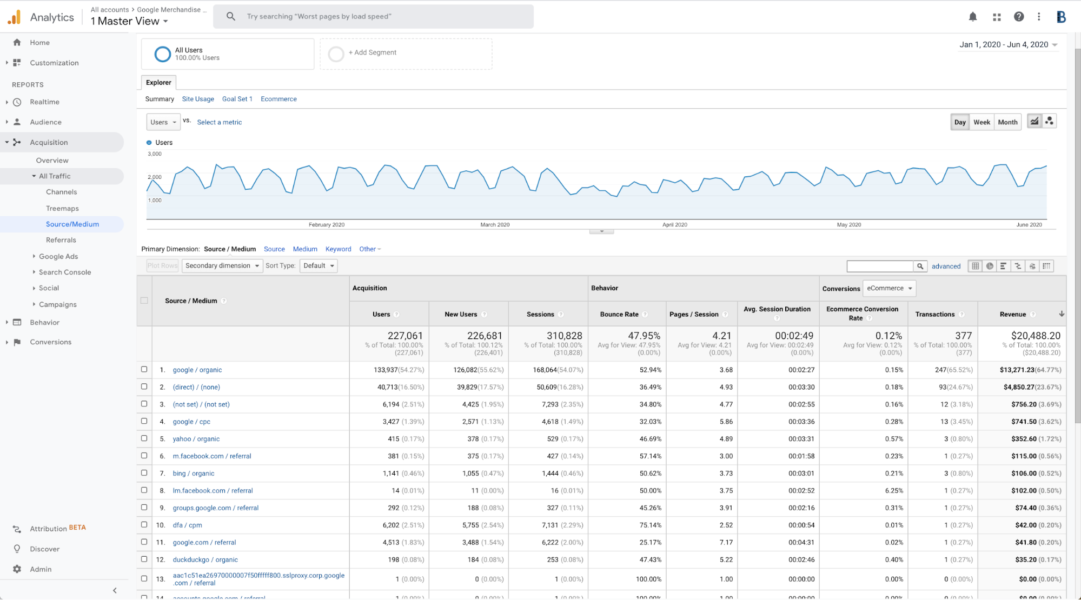Open the Google apps grid icon
The height and width of the screenshot is (600, 1081).
tap(996, 17)
